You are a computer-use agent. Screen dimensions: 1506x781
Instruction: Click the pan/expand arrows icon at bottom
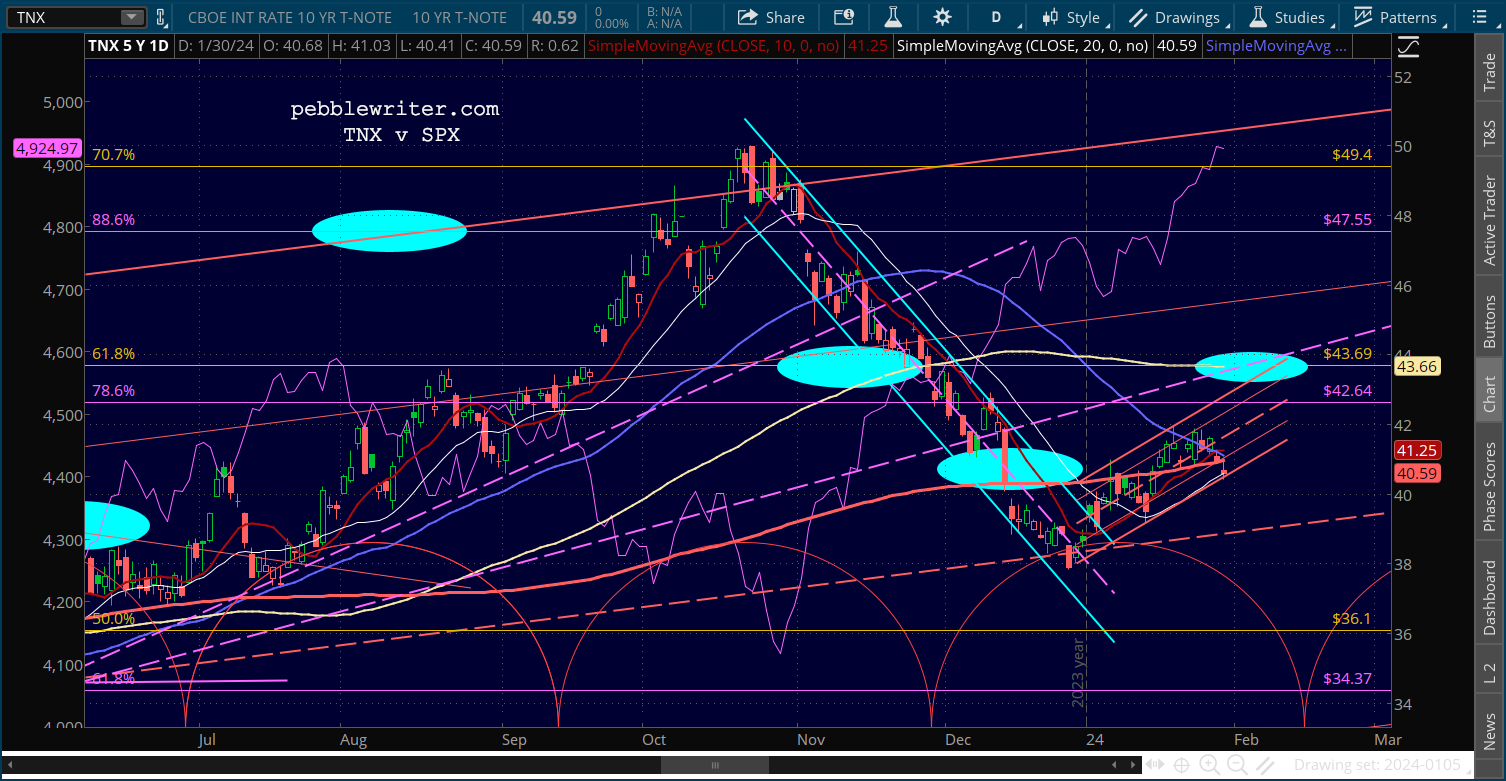coord(1157,766)
